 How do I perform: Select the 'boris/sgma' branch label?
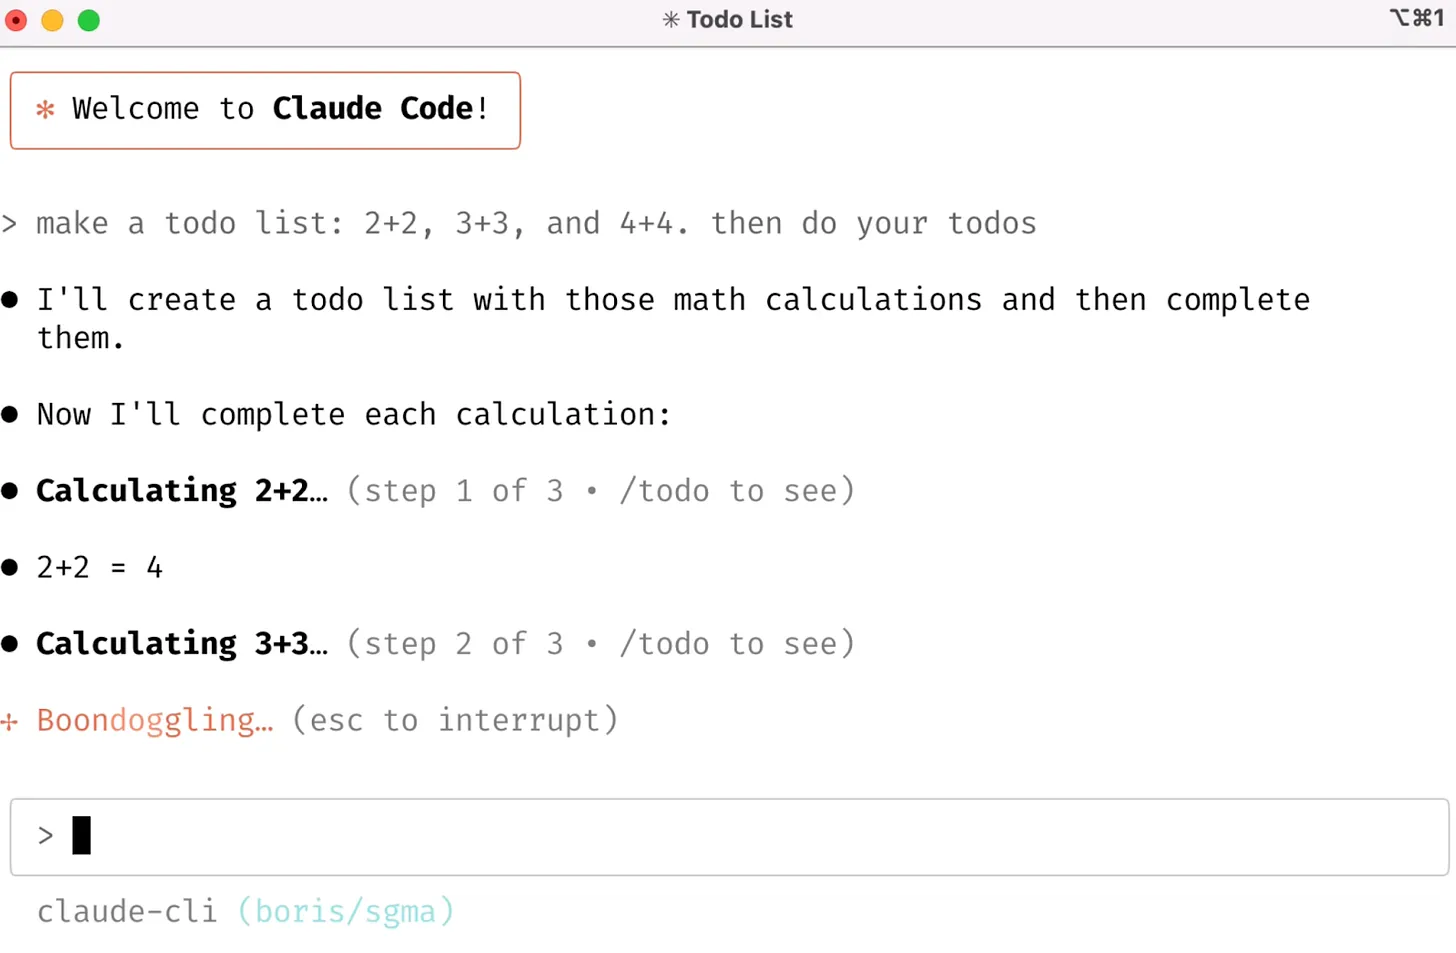tap(346, 911)
